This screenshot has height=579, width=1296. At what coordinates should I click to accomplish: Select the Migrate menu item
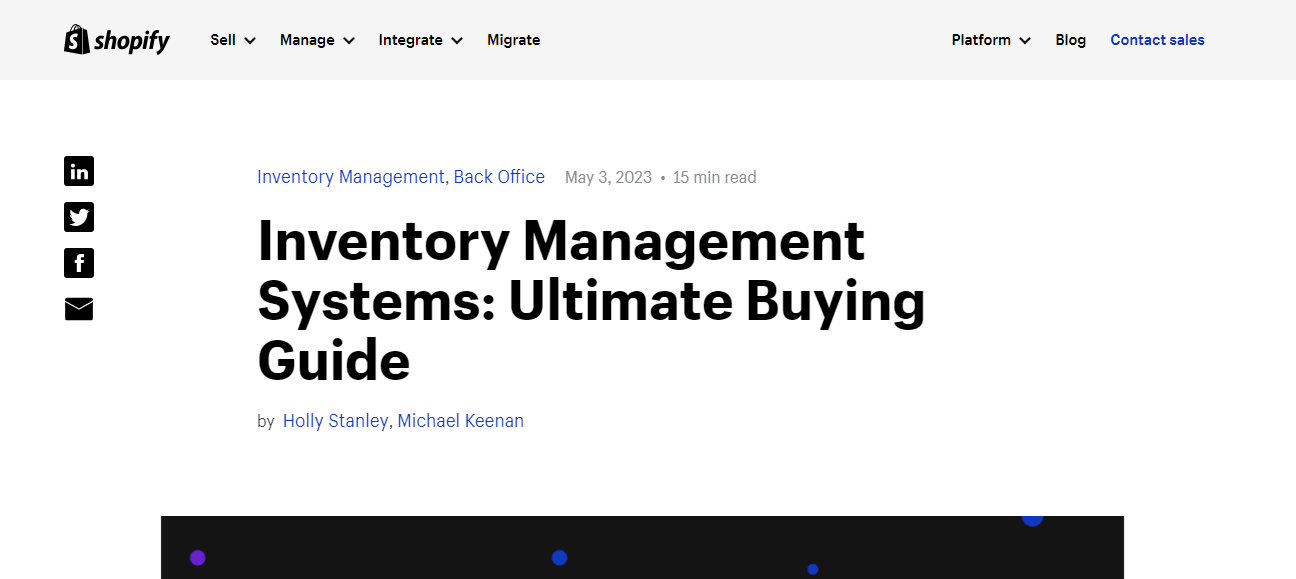pos(513,40)
